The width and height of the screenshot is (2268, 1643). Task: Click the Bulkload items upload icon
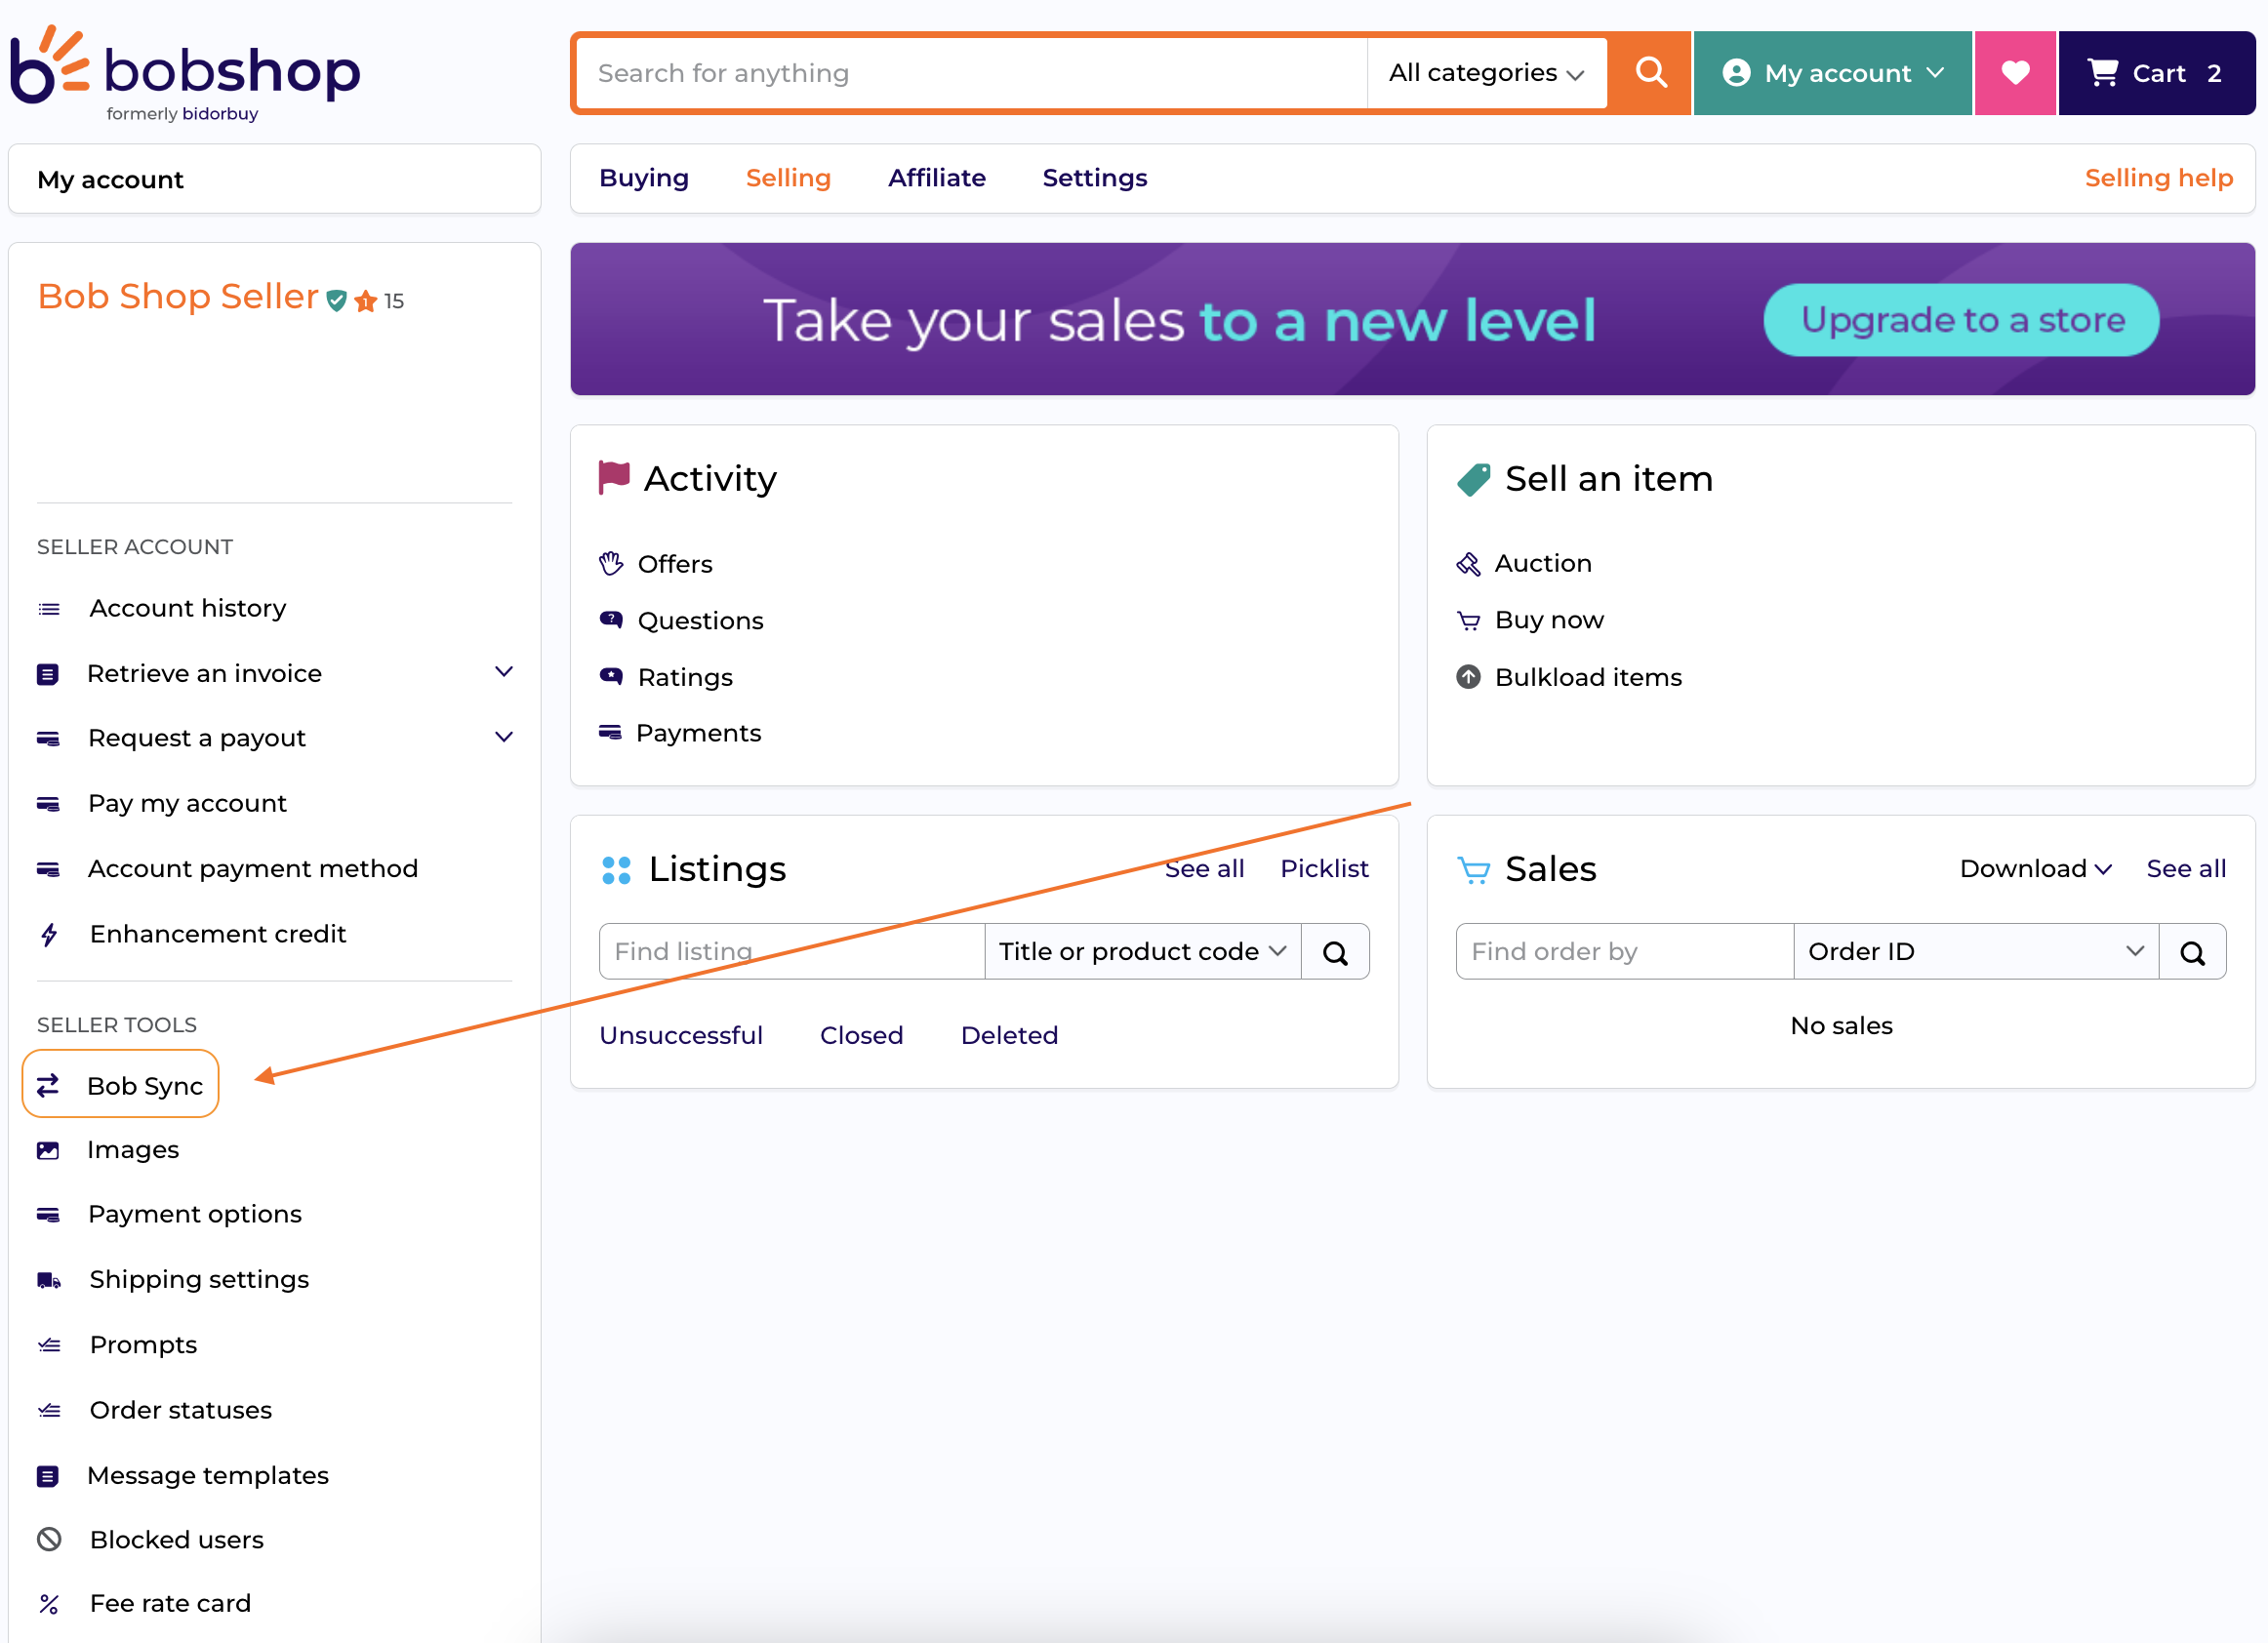[1468, 677]
